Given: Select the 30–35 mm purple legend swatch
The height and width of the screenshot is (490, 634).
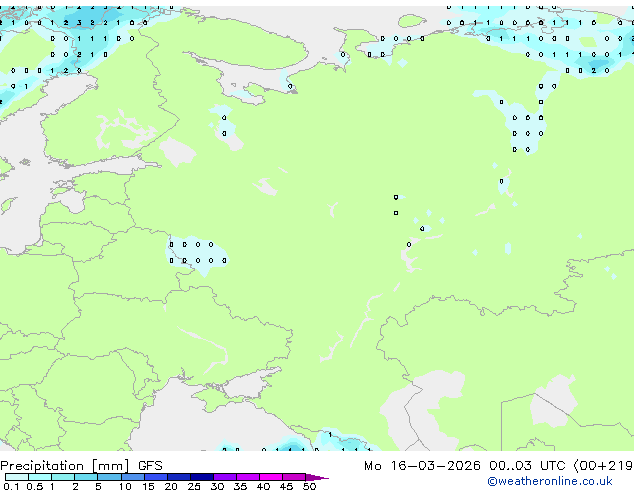Looking at the screenshot, I should [x=225, y=477].
